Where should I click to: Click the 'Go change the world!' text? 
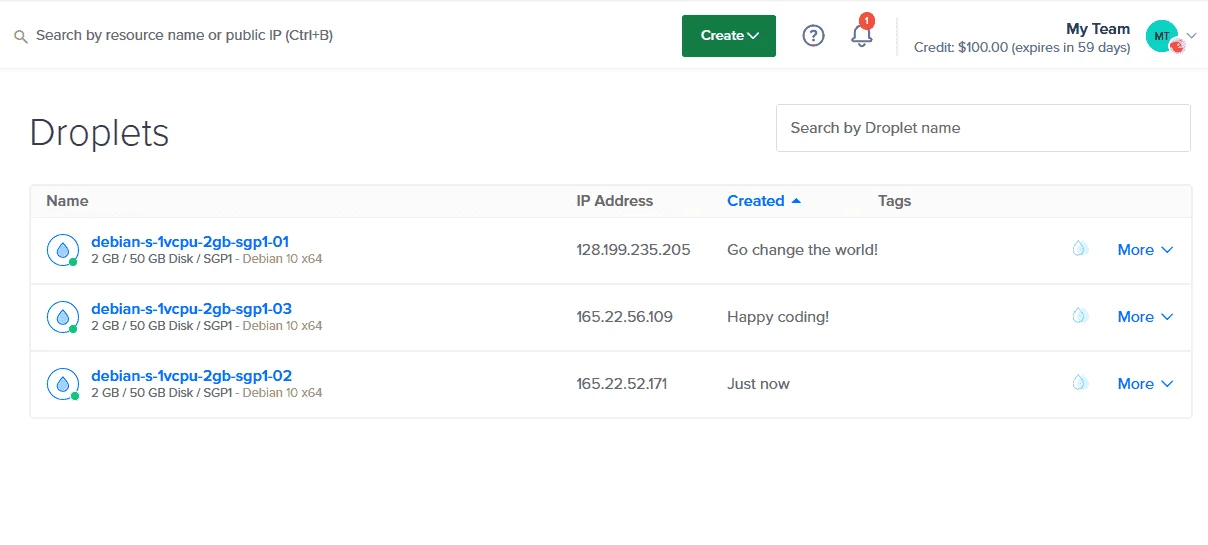coord(802,250)
